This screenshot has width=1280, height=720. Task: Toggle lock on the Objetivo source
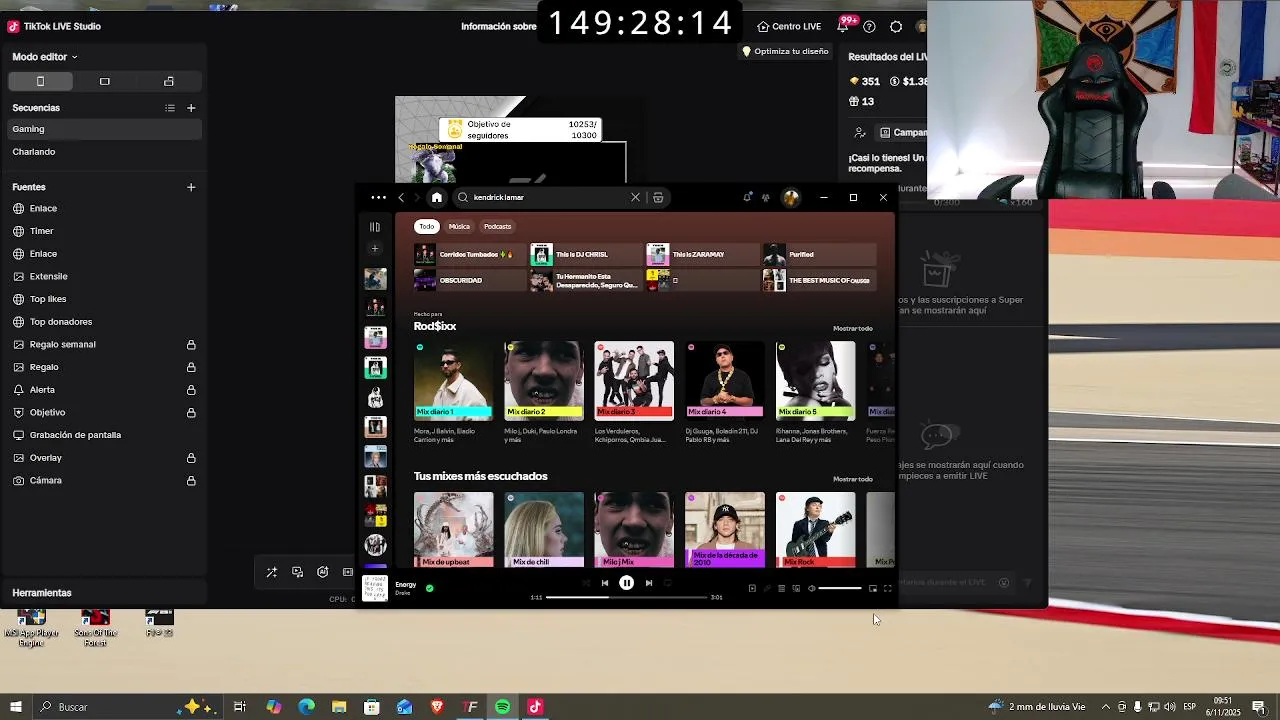[191, 413]
